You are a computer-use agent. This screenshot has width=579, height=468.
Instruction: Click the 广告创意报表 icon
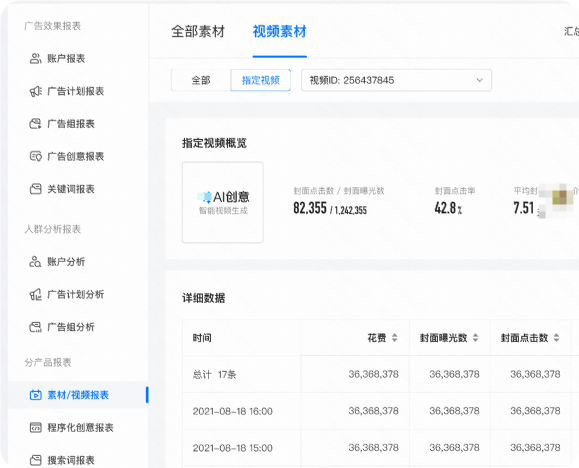point(35,156)
